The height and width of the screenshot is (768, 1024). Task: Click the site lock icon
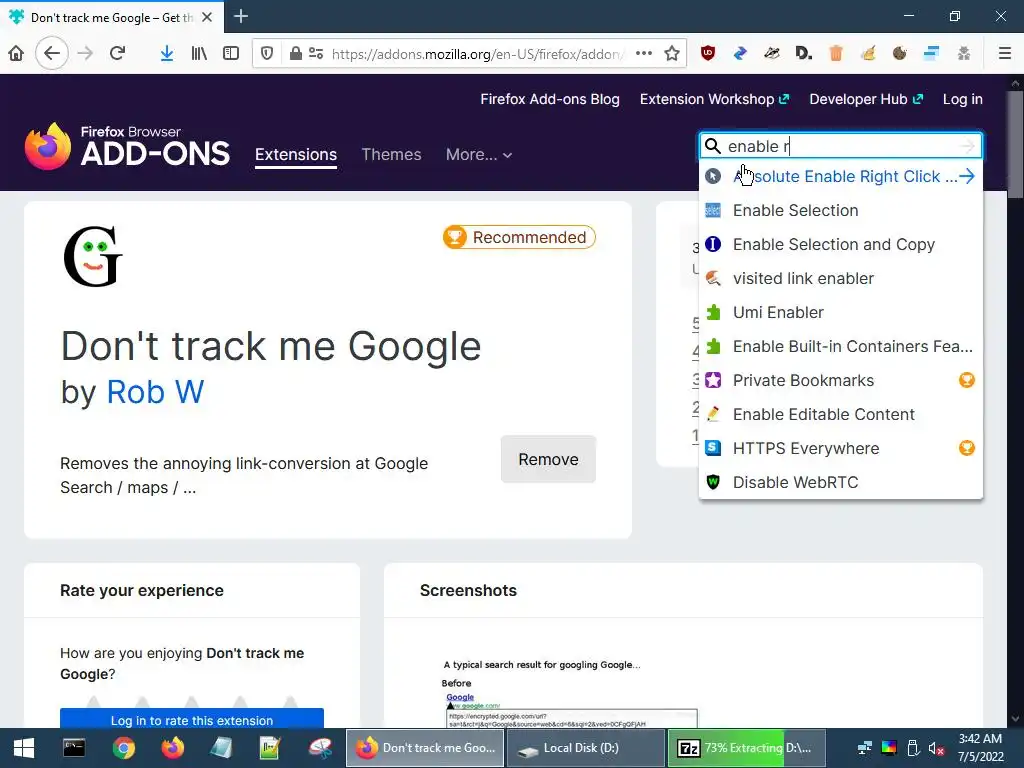(x=295, y=54)
